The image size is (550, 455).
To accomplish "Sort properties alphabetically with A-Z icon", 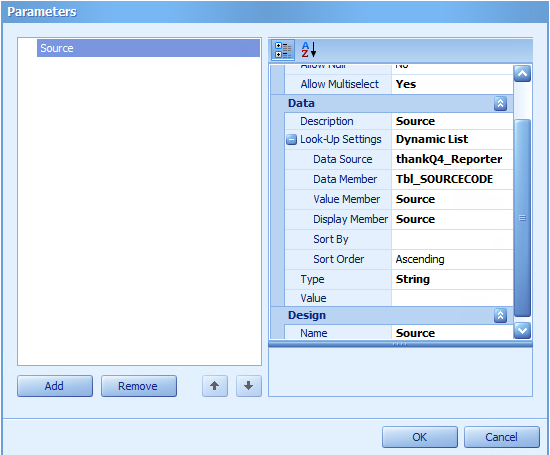I will click(x=309, y=50).
